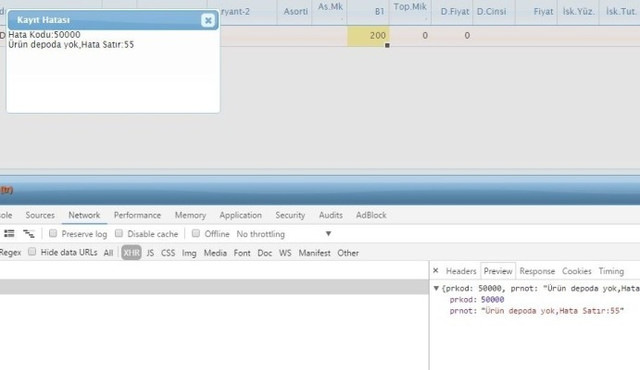Open the Cookies tab

[576, 271]
